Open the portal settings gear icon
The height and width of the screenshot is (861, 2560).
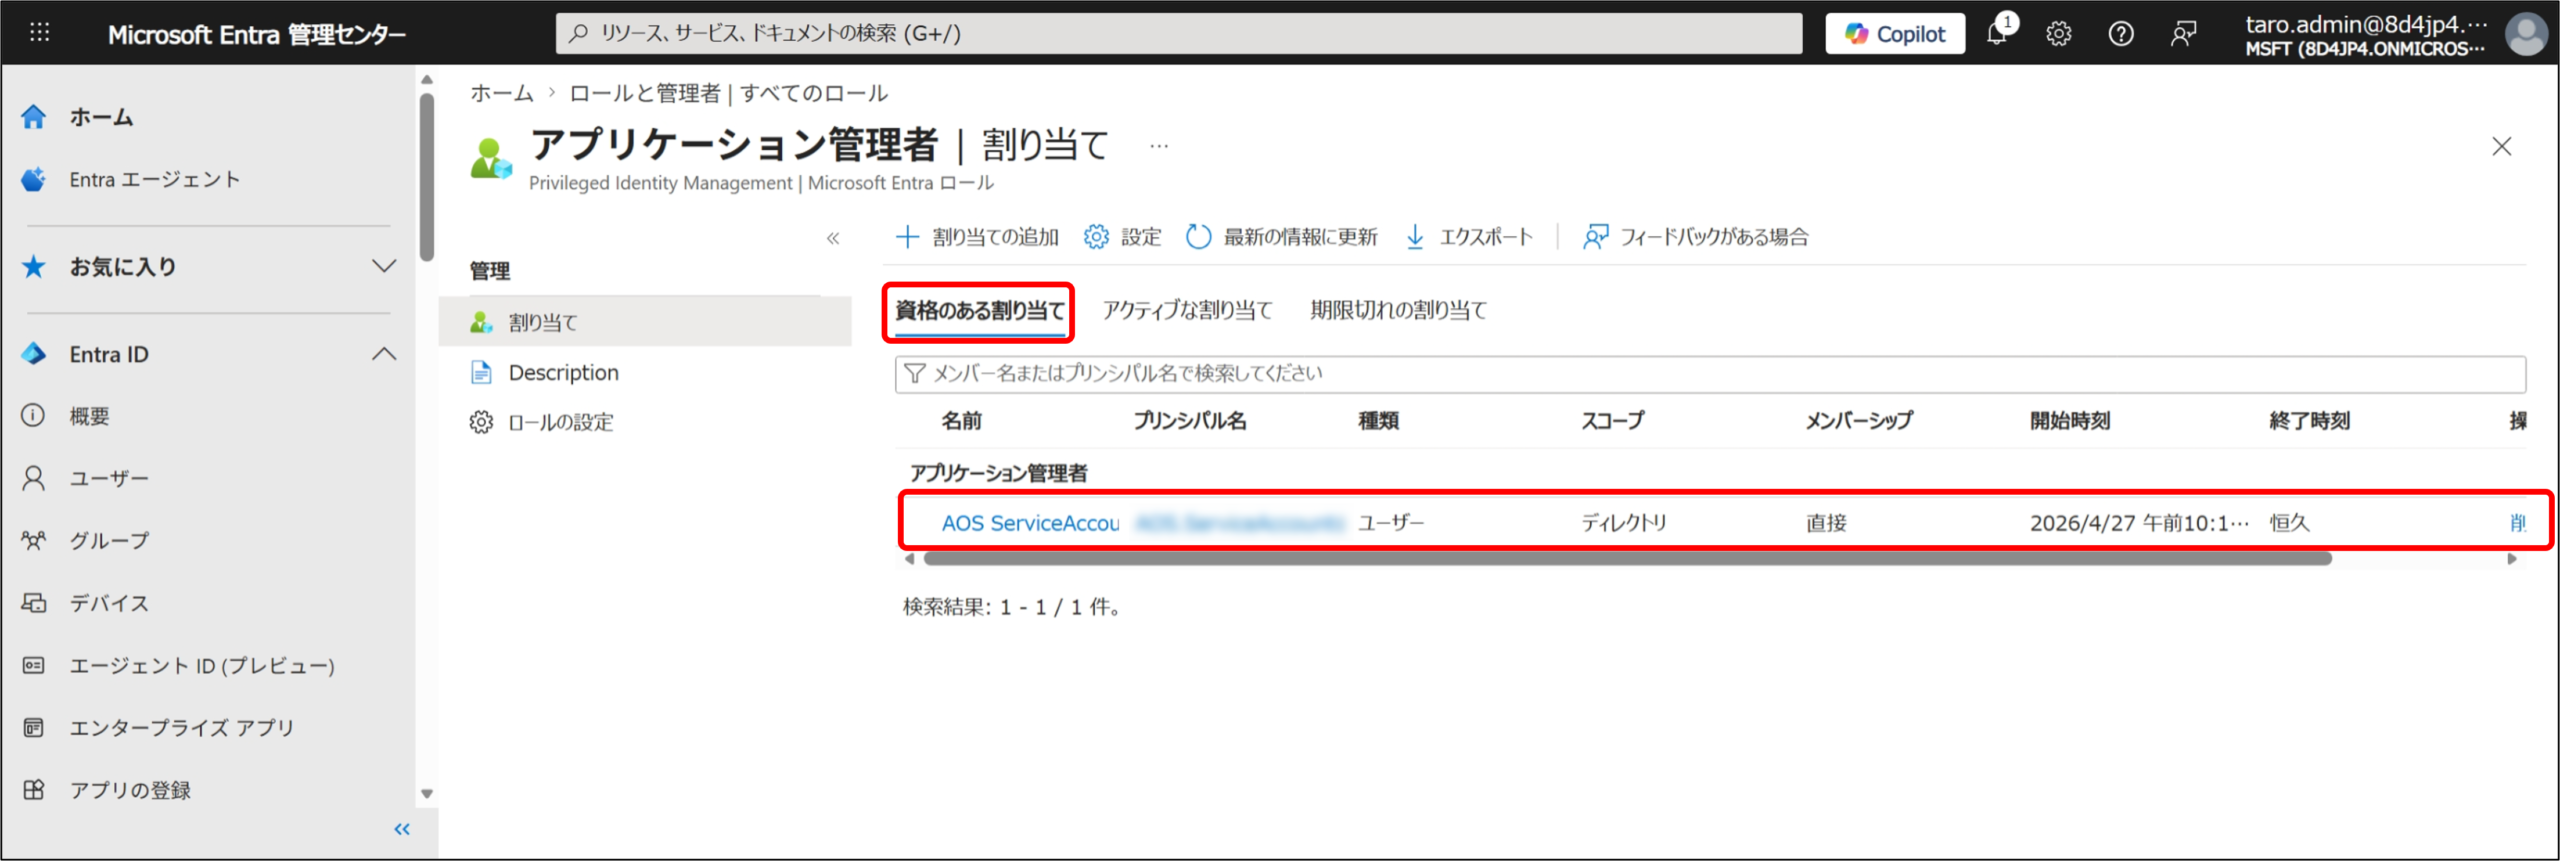click(x=2058, y=34)
